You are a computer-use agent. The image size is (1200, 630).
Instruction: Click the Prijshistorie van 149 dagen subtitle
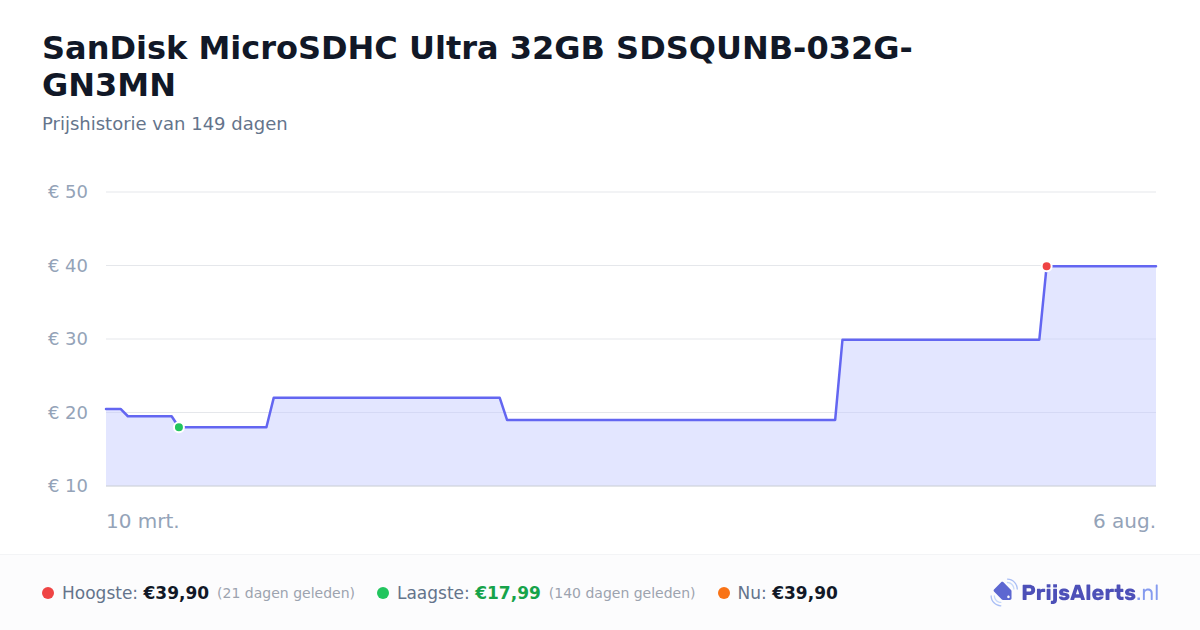[165, 124]
